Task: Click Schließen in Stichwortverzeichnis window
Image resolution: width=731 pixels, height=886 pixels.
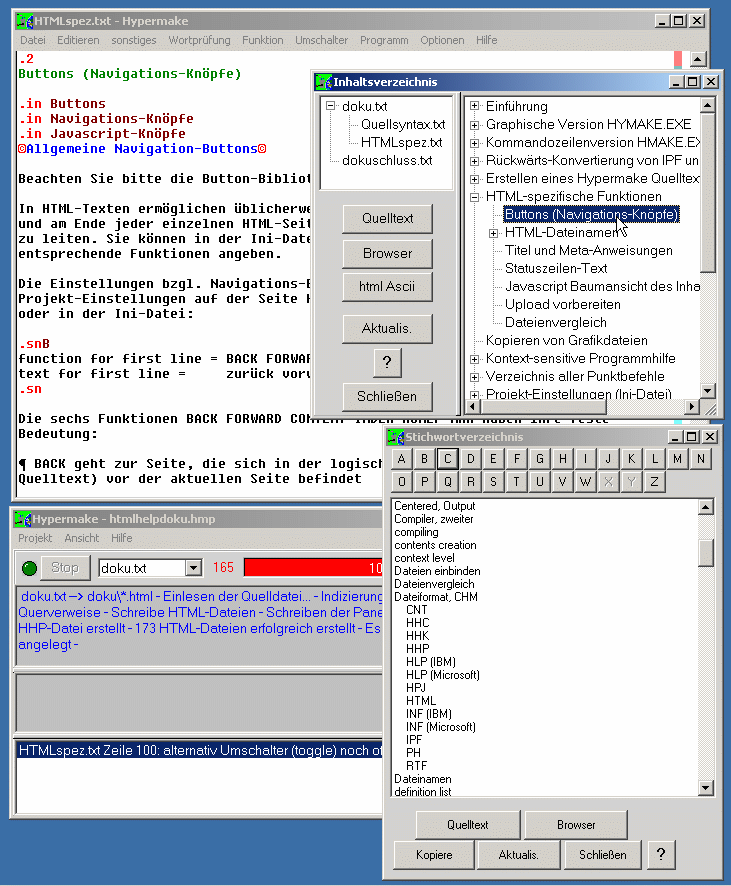Action: [x=602, y=855]
